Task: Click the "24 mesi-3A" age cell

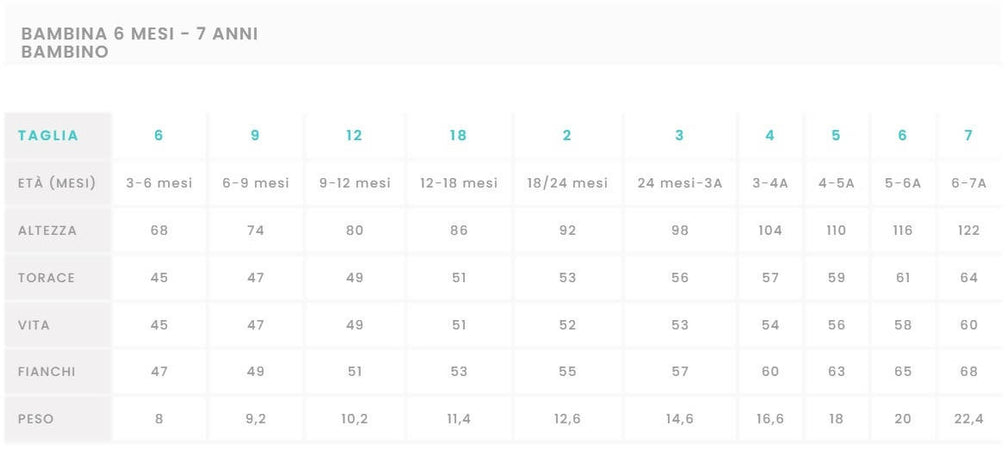Action: coord(680,183)
